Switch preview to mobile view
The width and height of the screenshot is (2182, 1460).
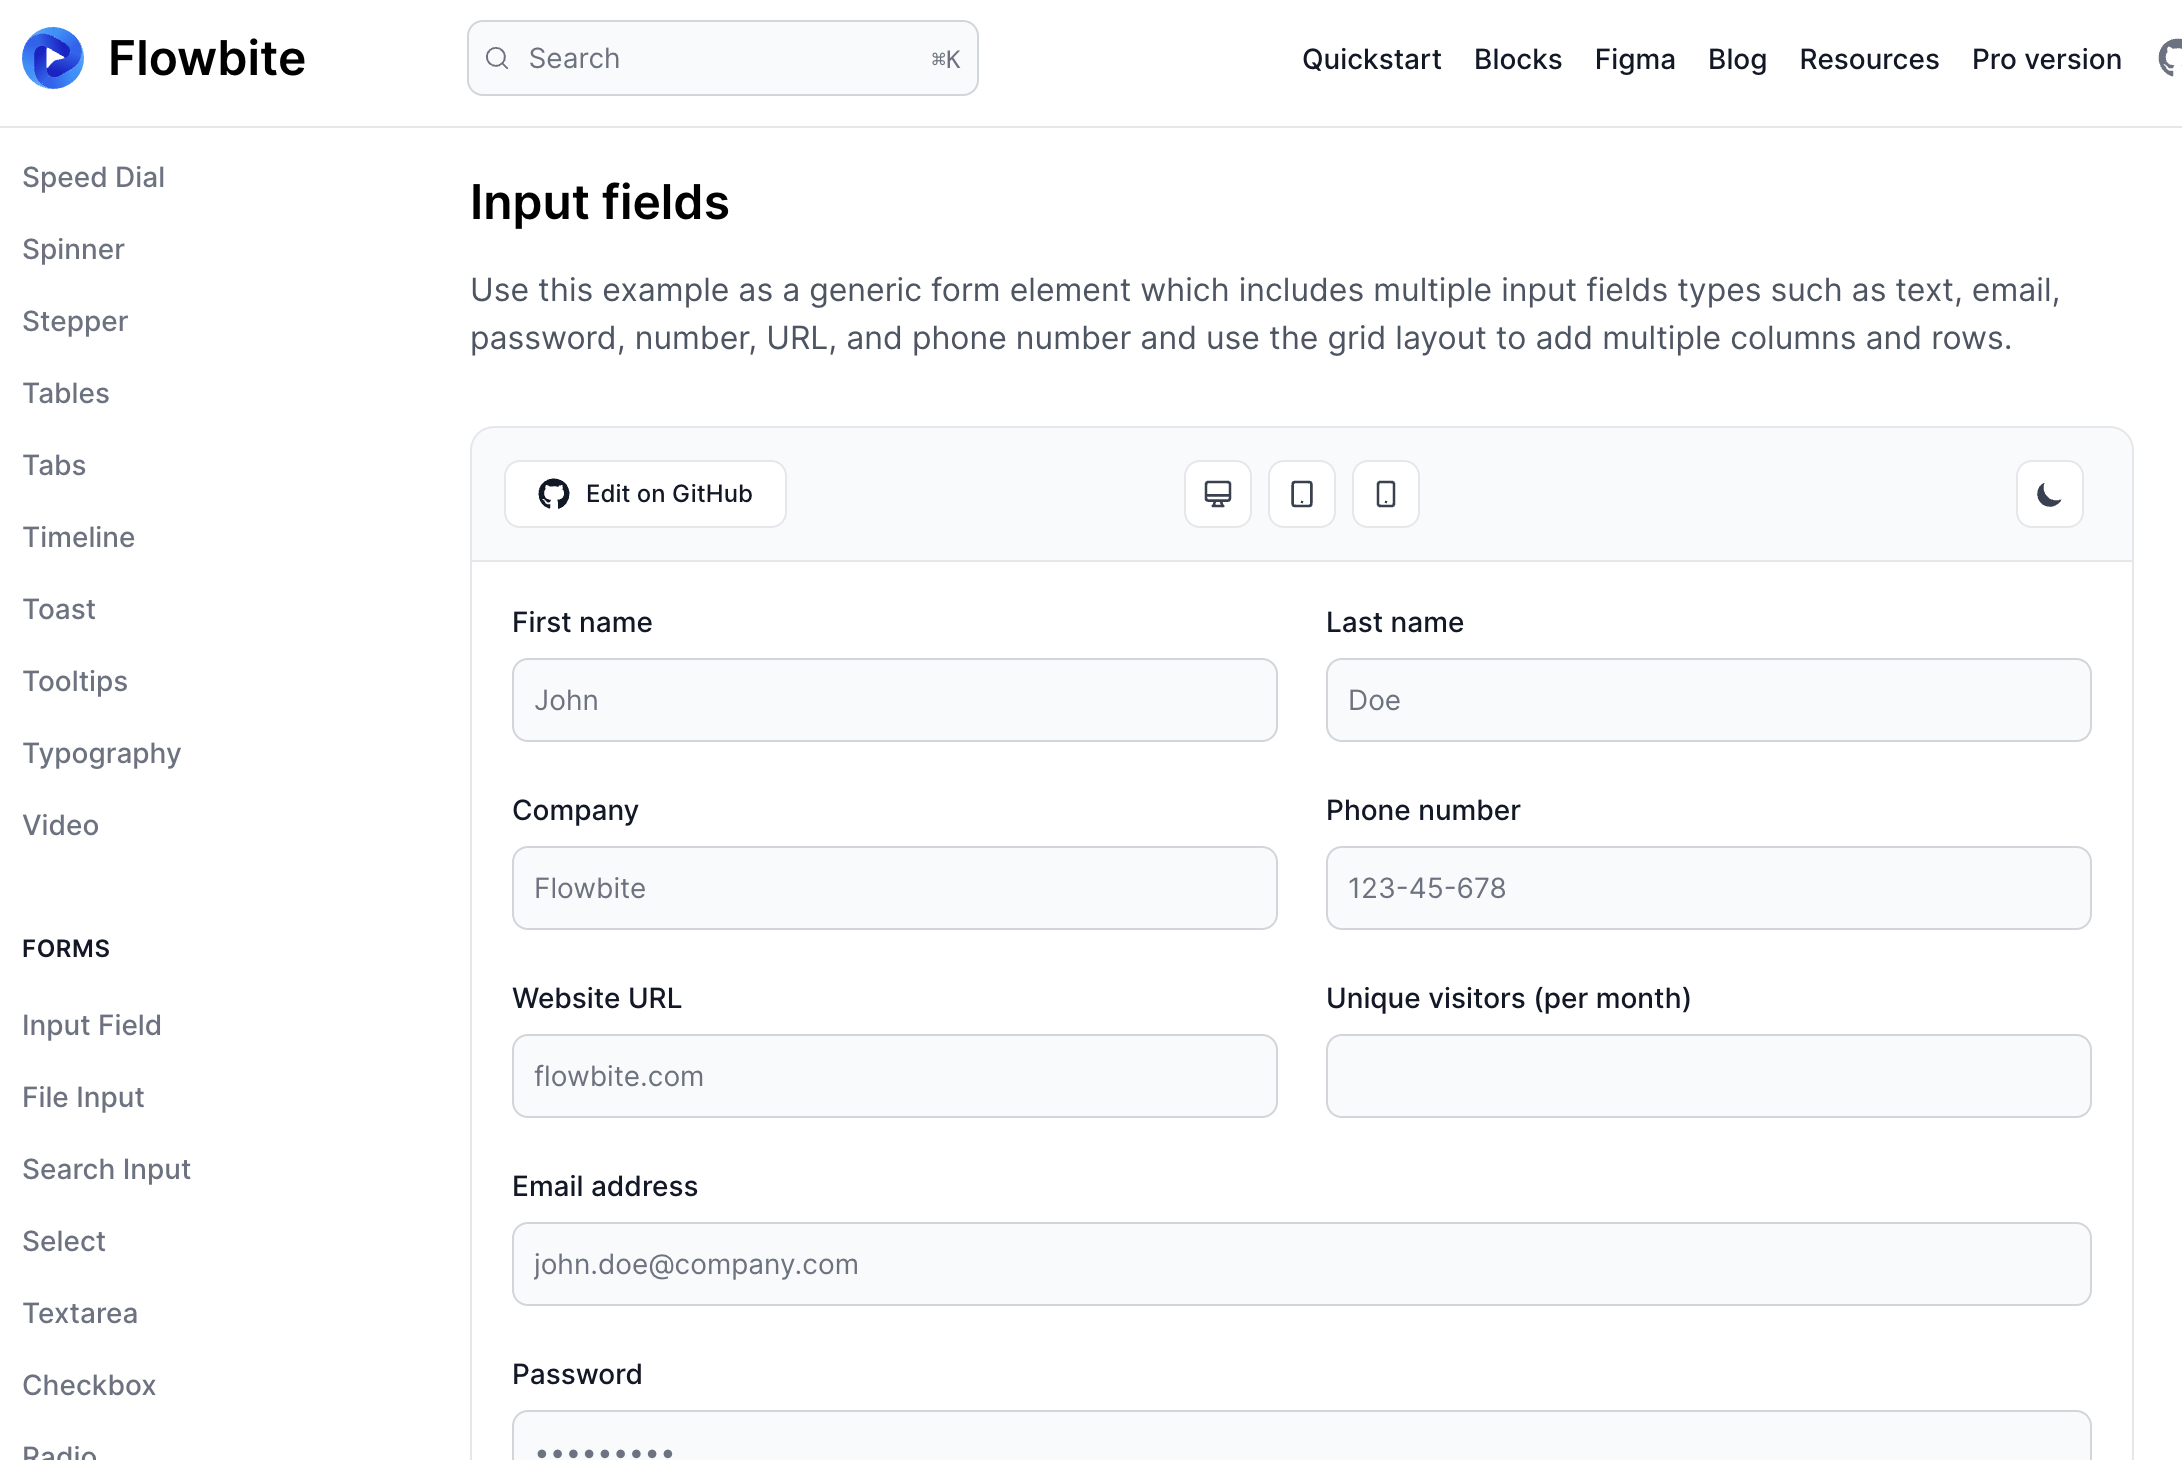click(1384, 493)
